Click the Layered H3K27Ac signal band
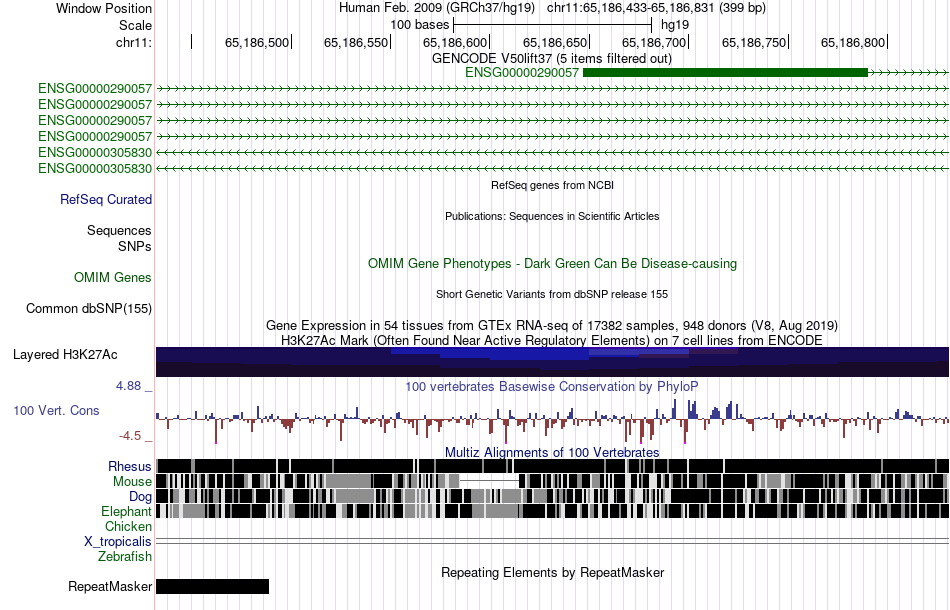Screen dimensions: 950x610 (552, 362)
